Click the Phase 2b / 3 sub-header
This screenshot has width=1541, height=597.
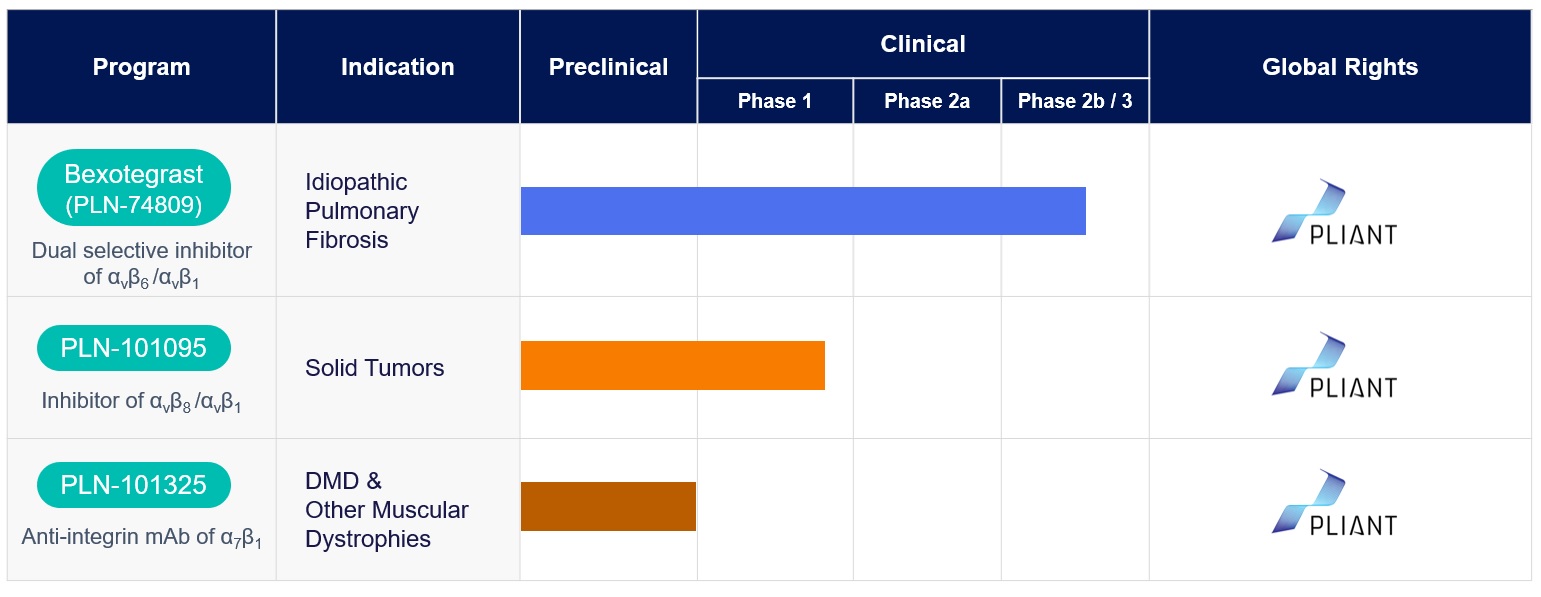1075,101
